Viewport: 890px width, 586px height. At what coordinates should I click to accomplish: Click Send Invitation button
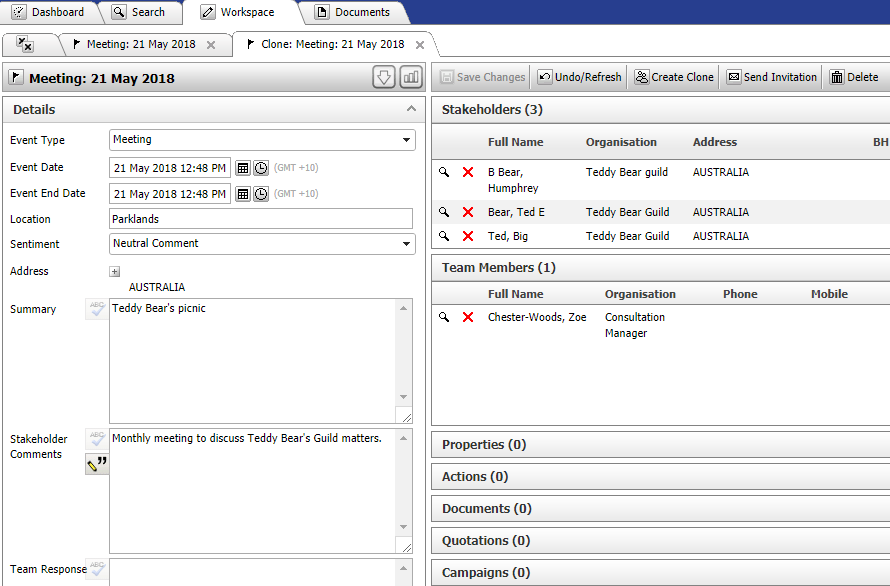773,77
